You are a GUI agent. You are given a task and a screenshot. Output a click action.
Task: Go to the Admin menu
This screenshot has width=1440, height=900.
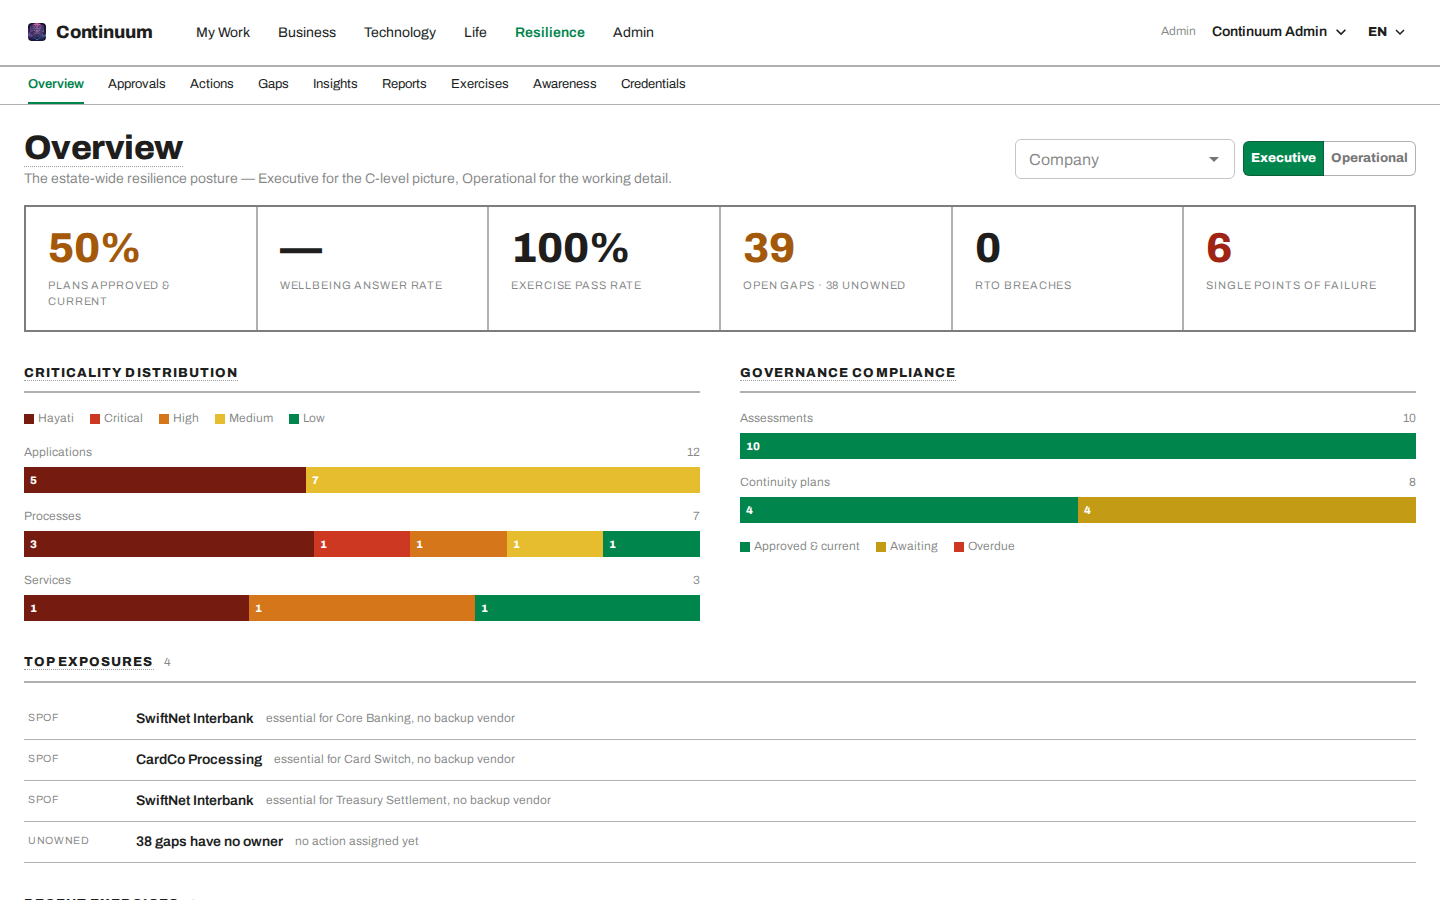pyautogui.click(x=633, y=32)
